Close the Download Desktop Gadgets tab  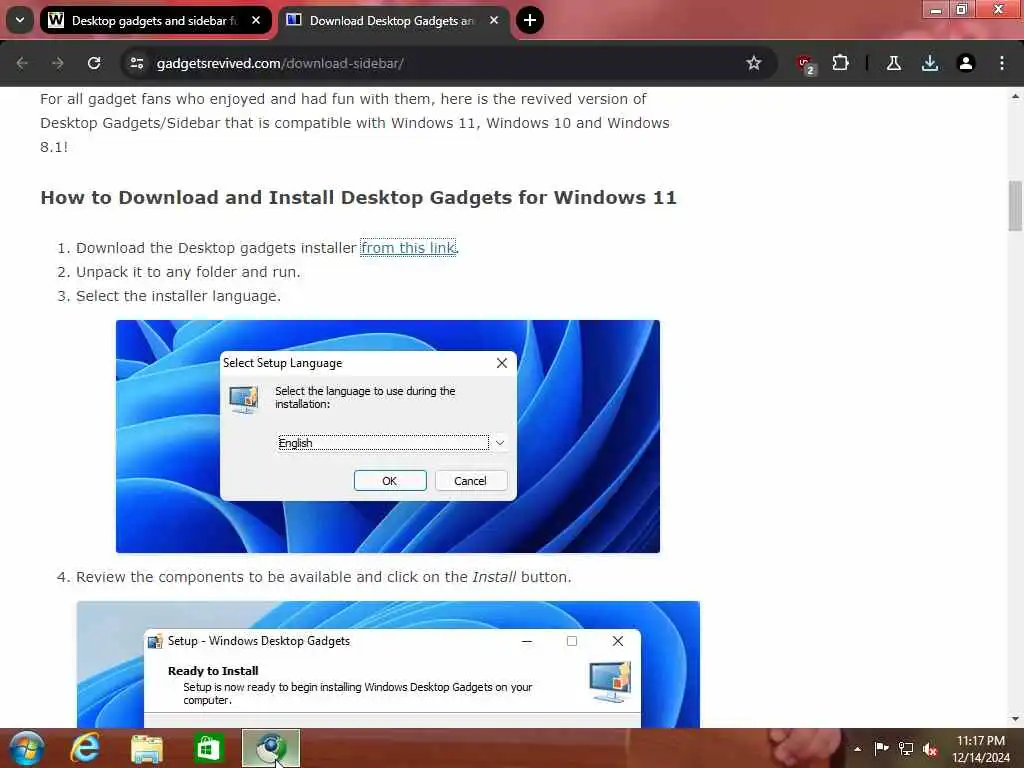[494, 20]
